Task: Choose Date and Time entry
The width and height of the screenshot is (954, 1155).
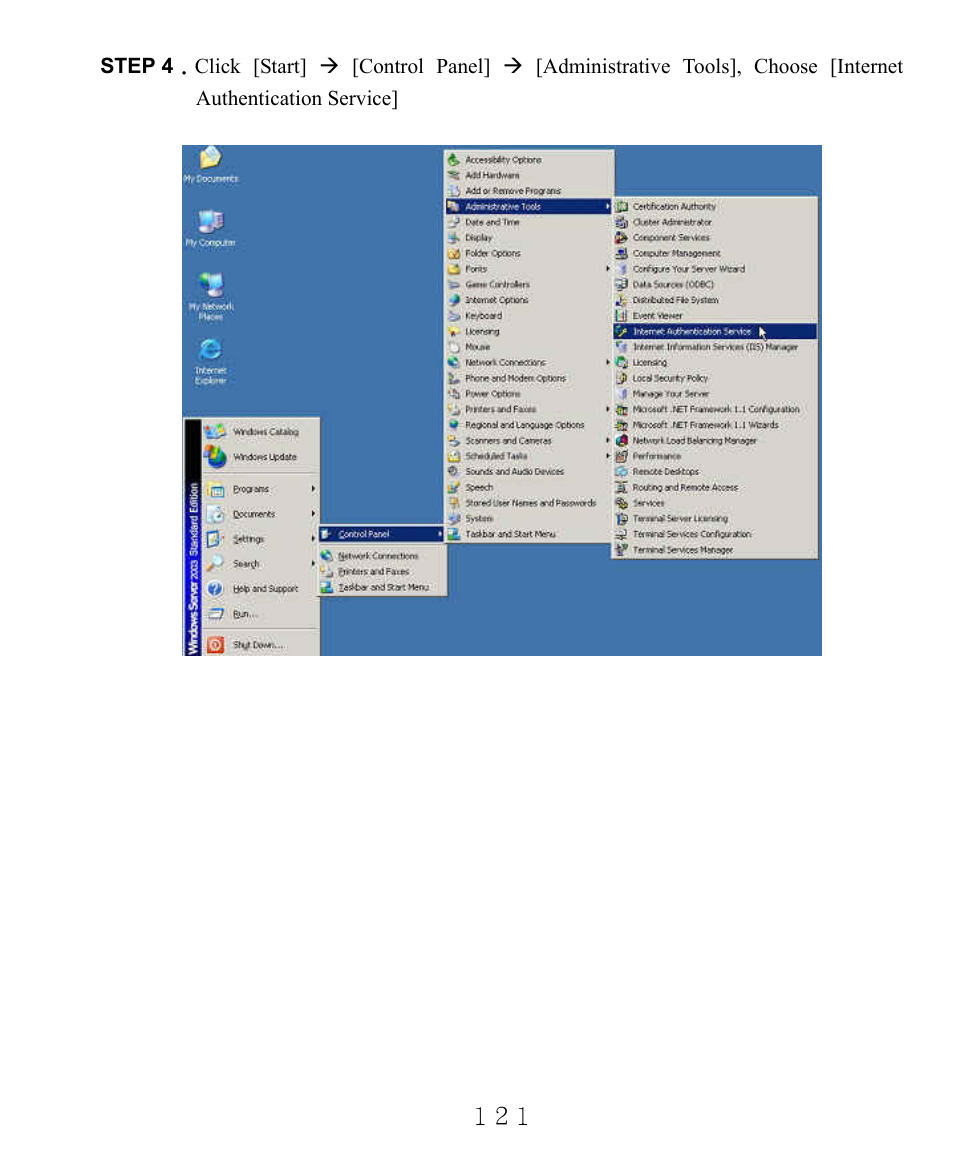Action: 530,222
